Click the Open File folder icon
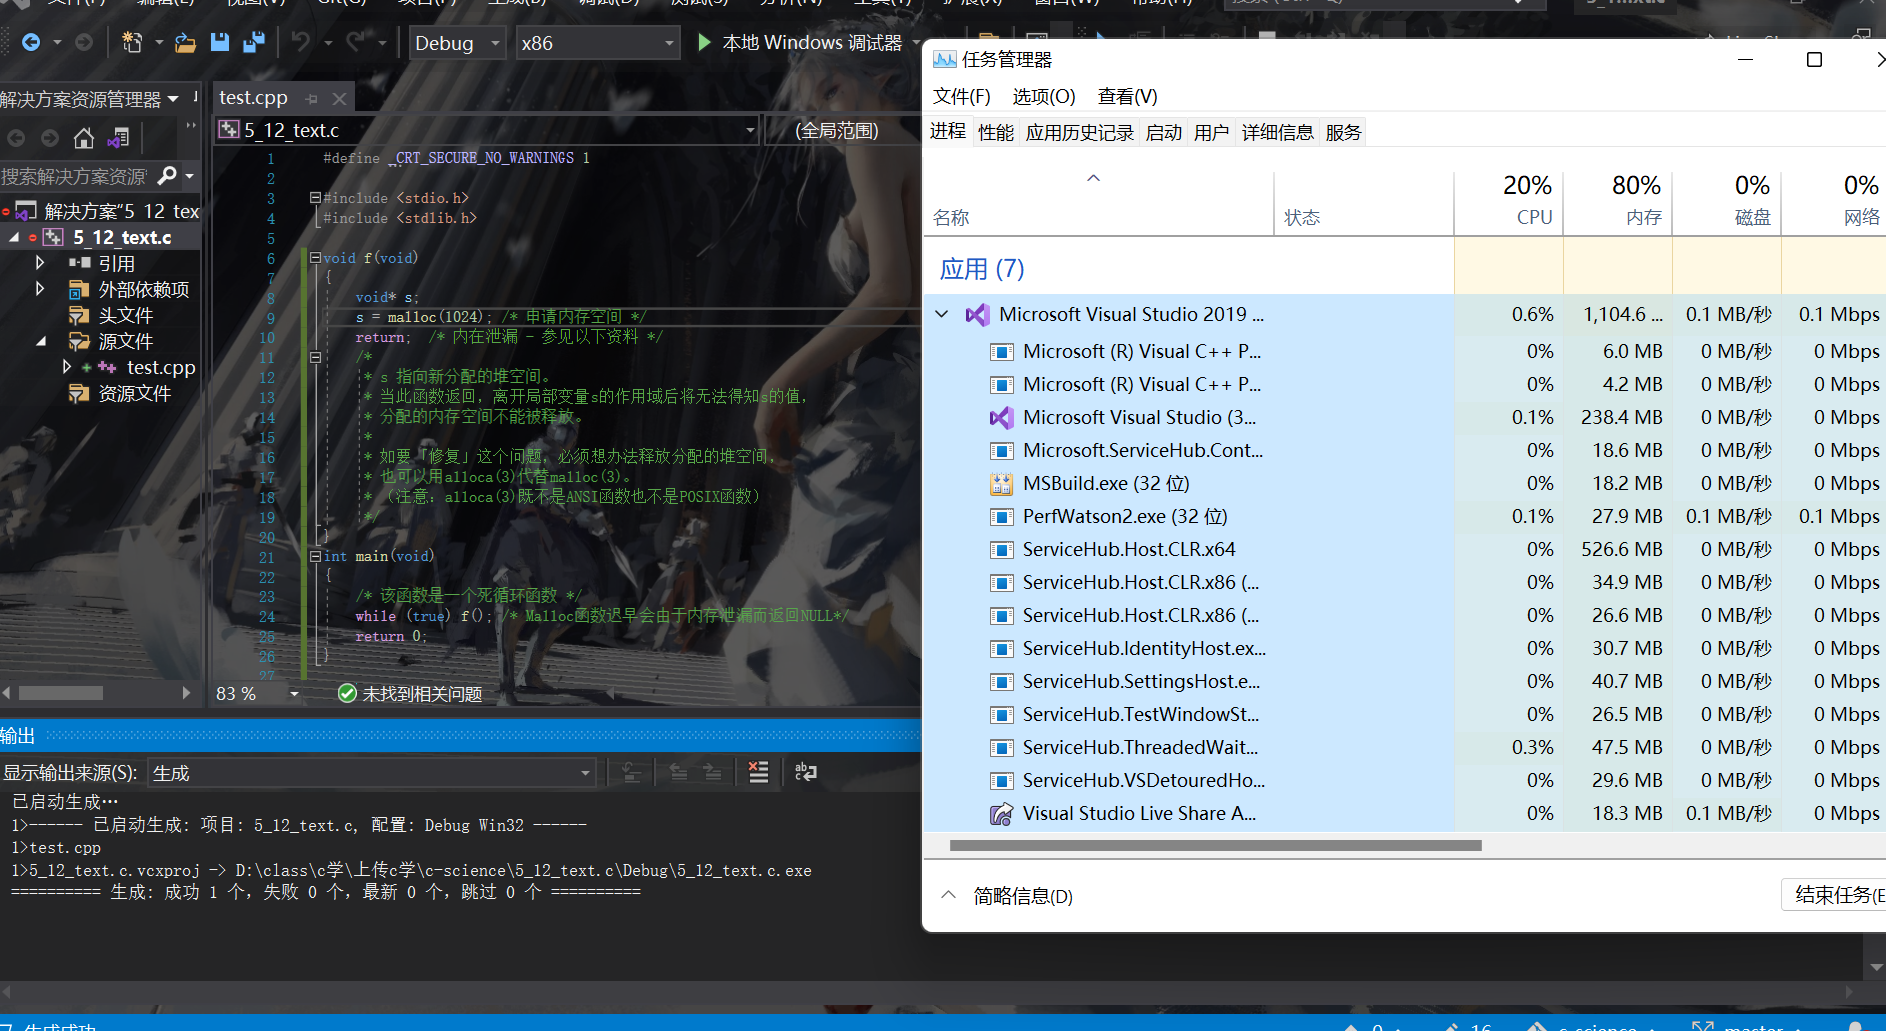1886x1031 pixels. (x=185, y=42)
